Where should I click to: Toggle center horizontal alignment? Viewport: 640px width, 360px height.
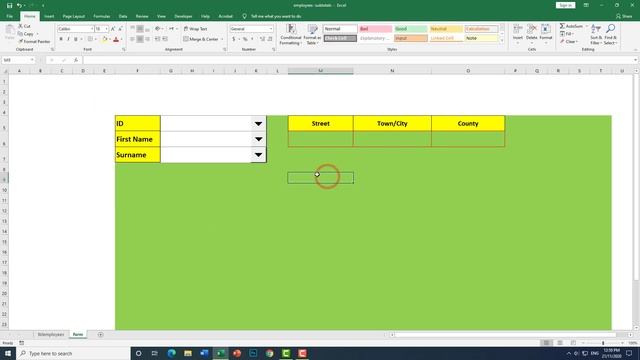pyautogui.click(x=140, y=39)
